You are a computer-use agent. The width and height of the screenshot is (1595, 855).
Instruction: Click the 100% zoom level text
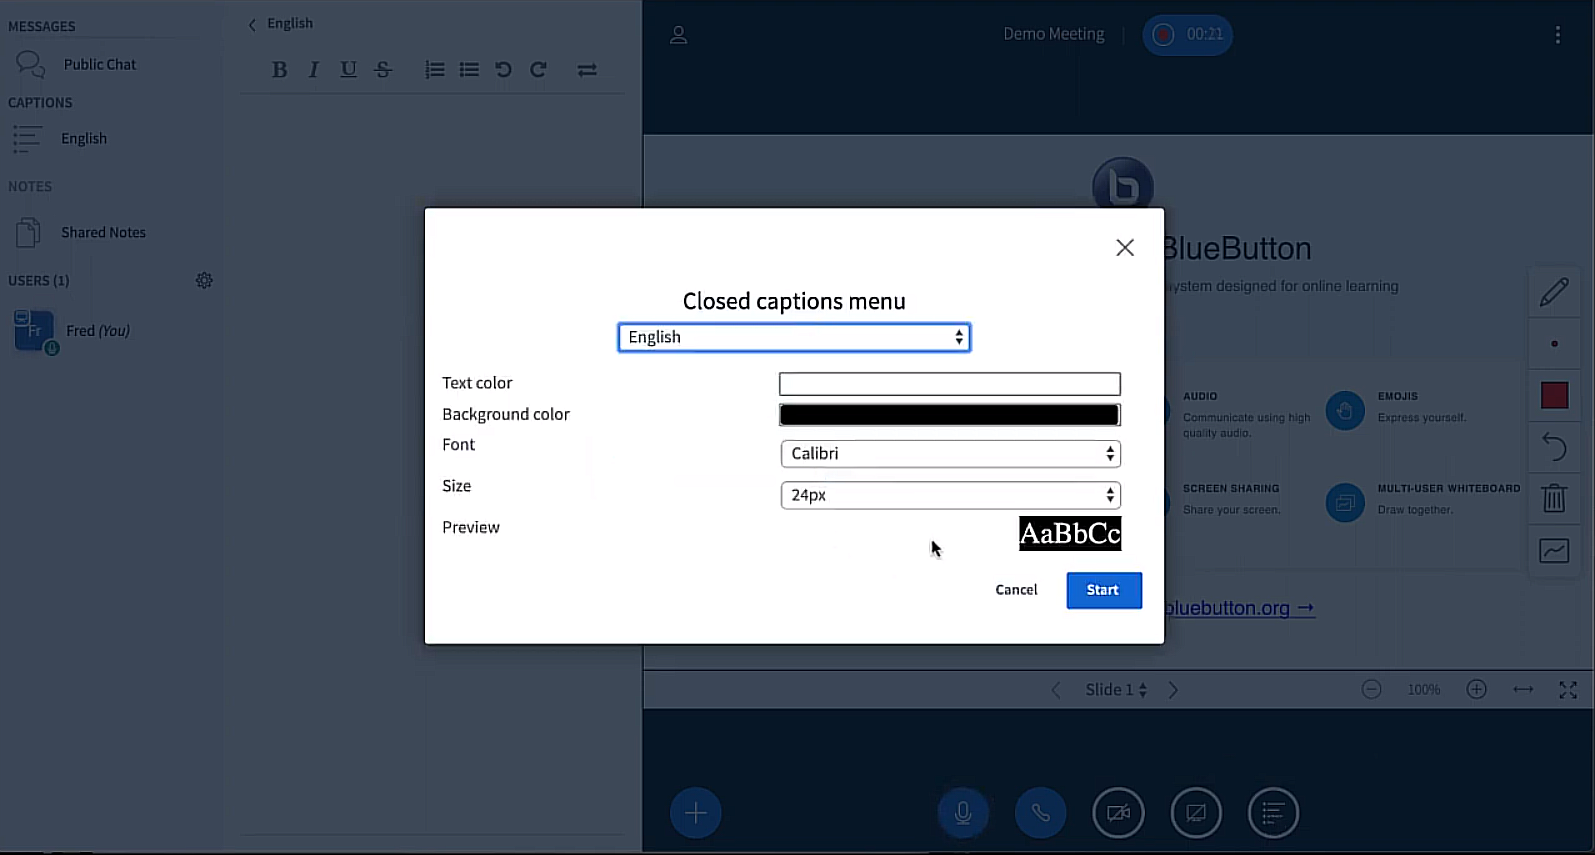pos(1424,690)
